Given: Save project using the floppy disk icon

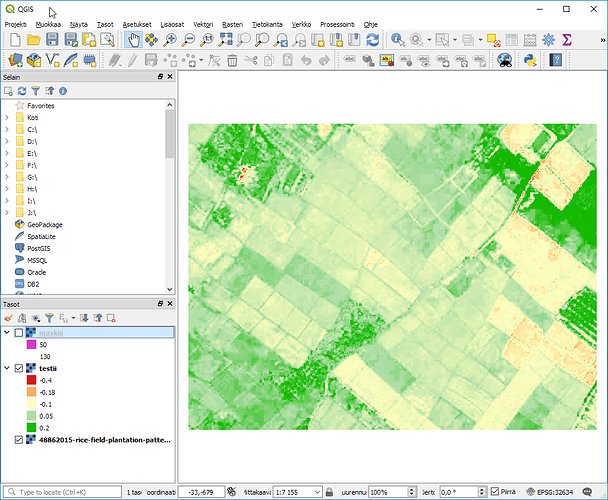Looking at the screenshot, I should 52,40.
